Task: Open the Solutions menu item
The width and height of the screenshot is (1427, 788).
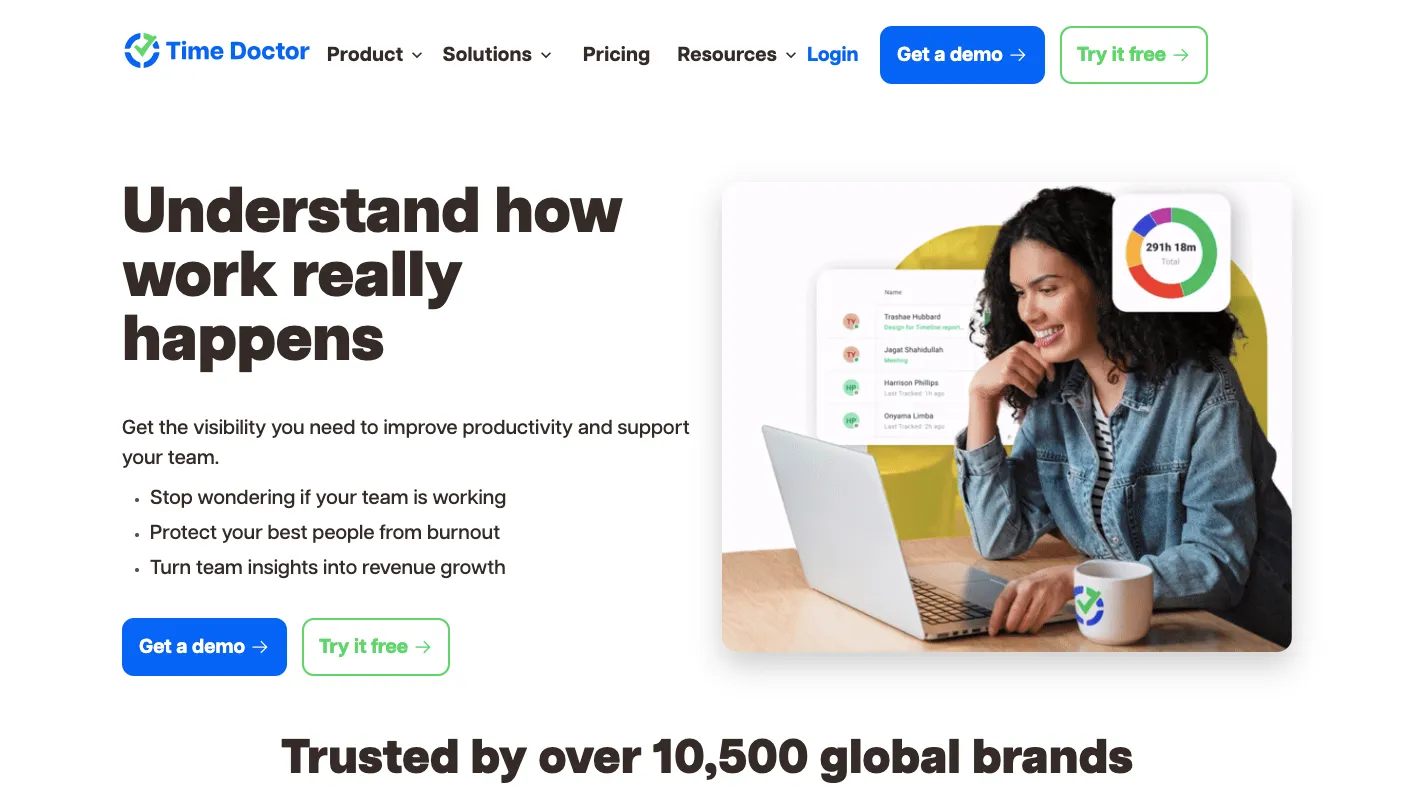Action: pyautogui.click(x=487, y=54)
